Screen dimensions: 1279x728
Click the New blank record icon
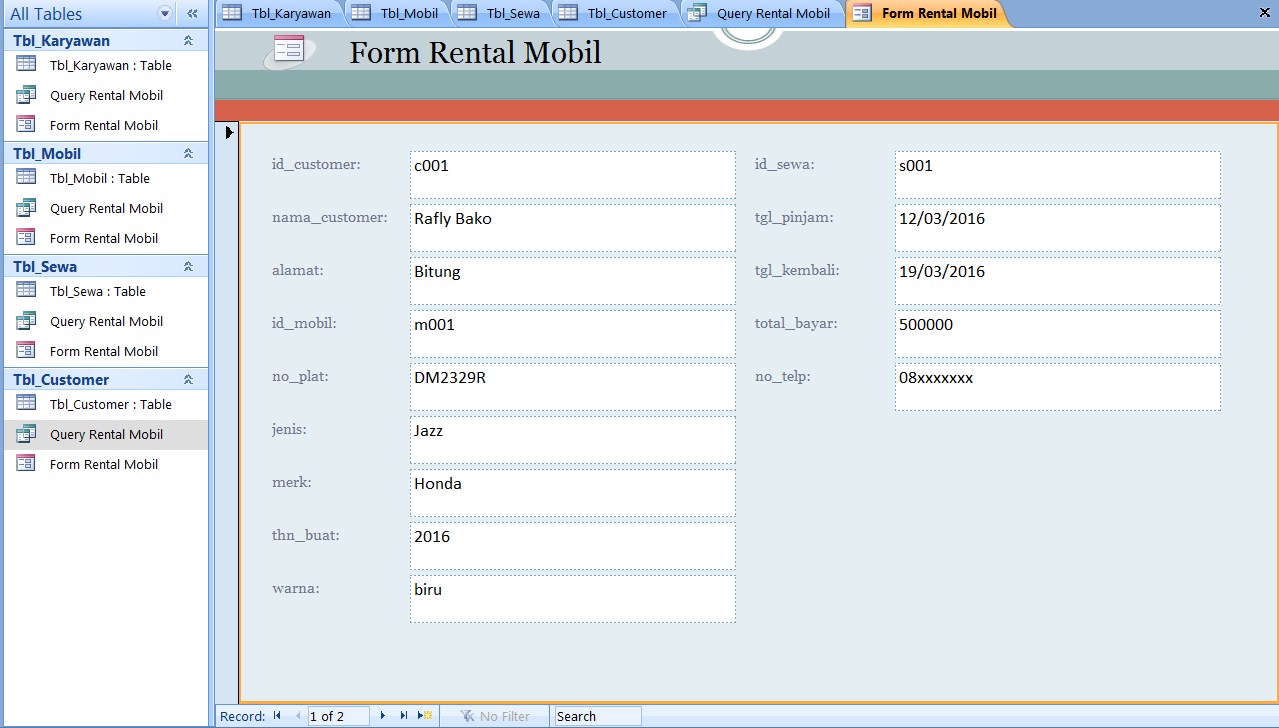tap(423, 716)
